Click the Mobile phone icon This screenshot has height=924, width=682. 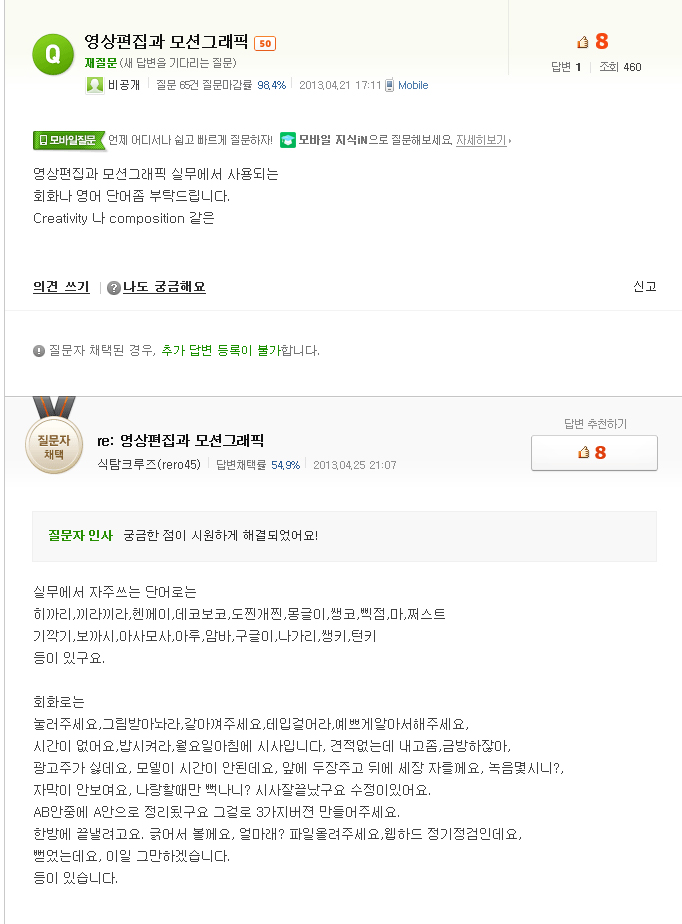[390, 85]
